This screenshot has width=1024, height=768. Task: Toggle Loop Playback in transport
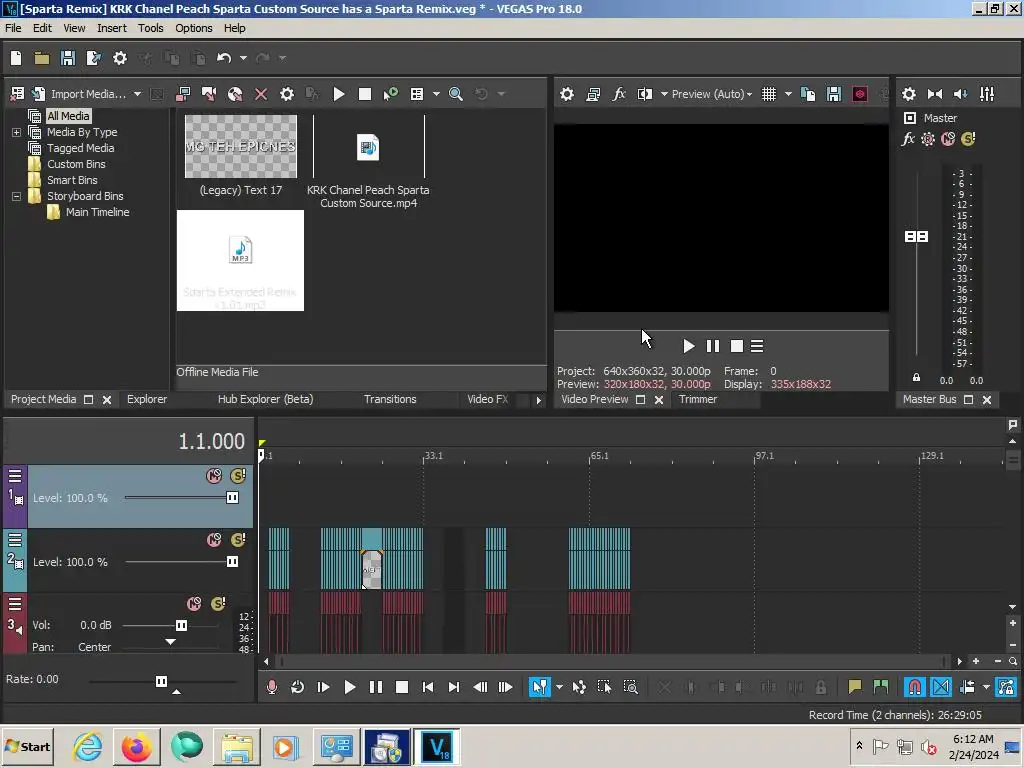[298, 687]
